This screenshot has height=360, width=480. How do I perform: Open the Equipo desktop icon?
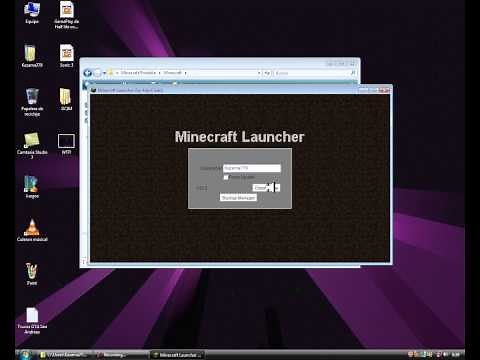pos(32,12)
